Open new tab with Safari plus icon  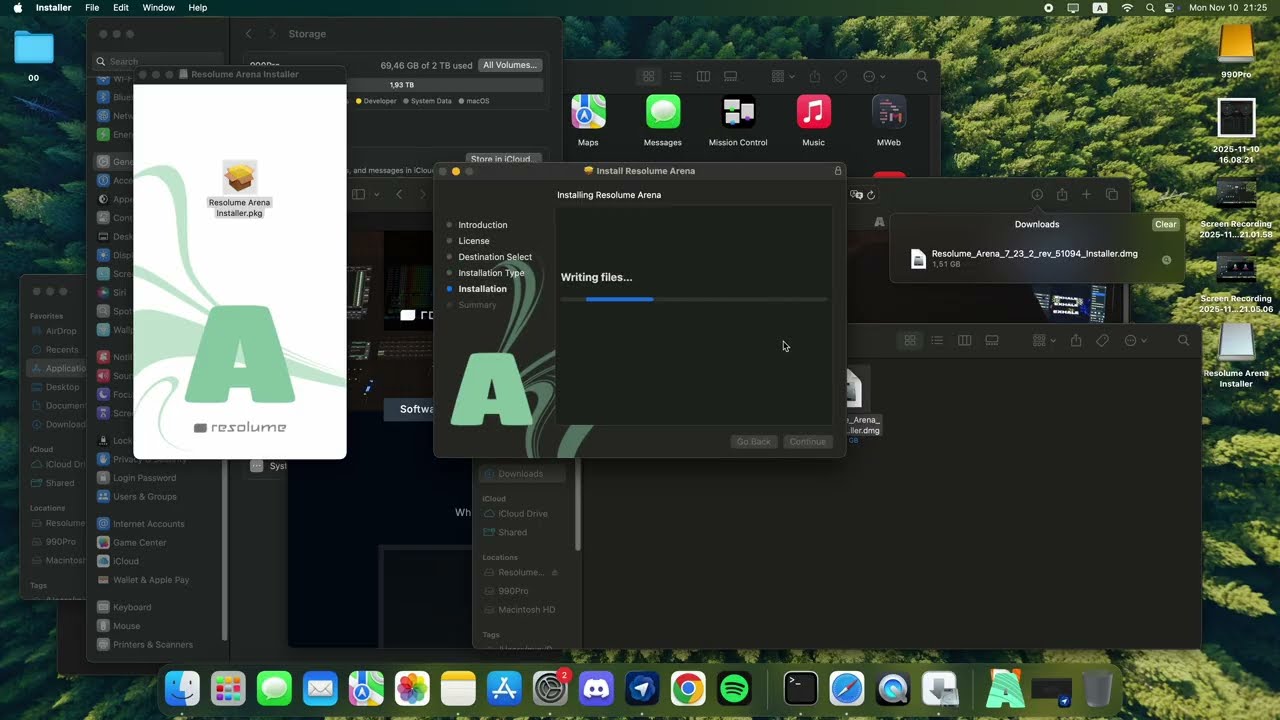[x=1086, y=195]
